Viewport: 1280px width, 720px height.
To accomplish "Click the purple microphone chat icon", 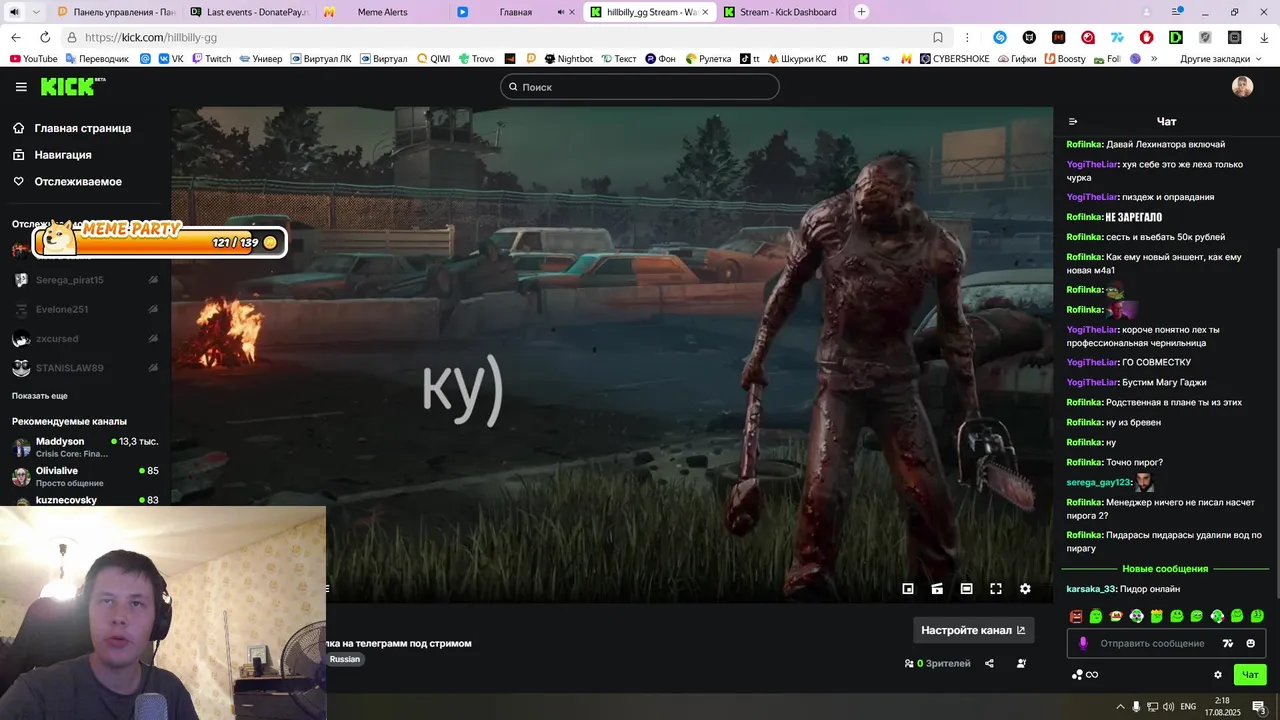I will (x=1083, y=643).
